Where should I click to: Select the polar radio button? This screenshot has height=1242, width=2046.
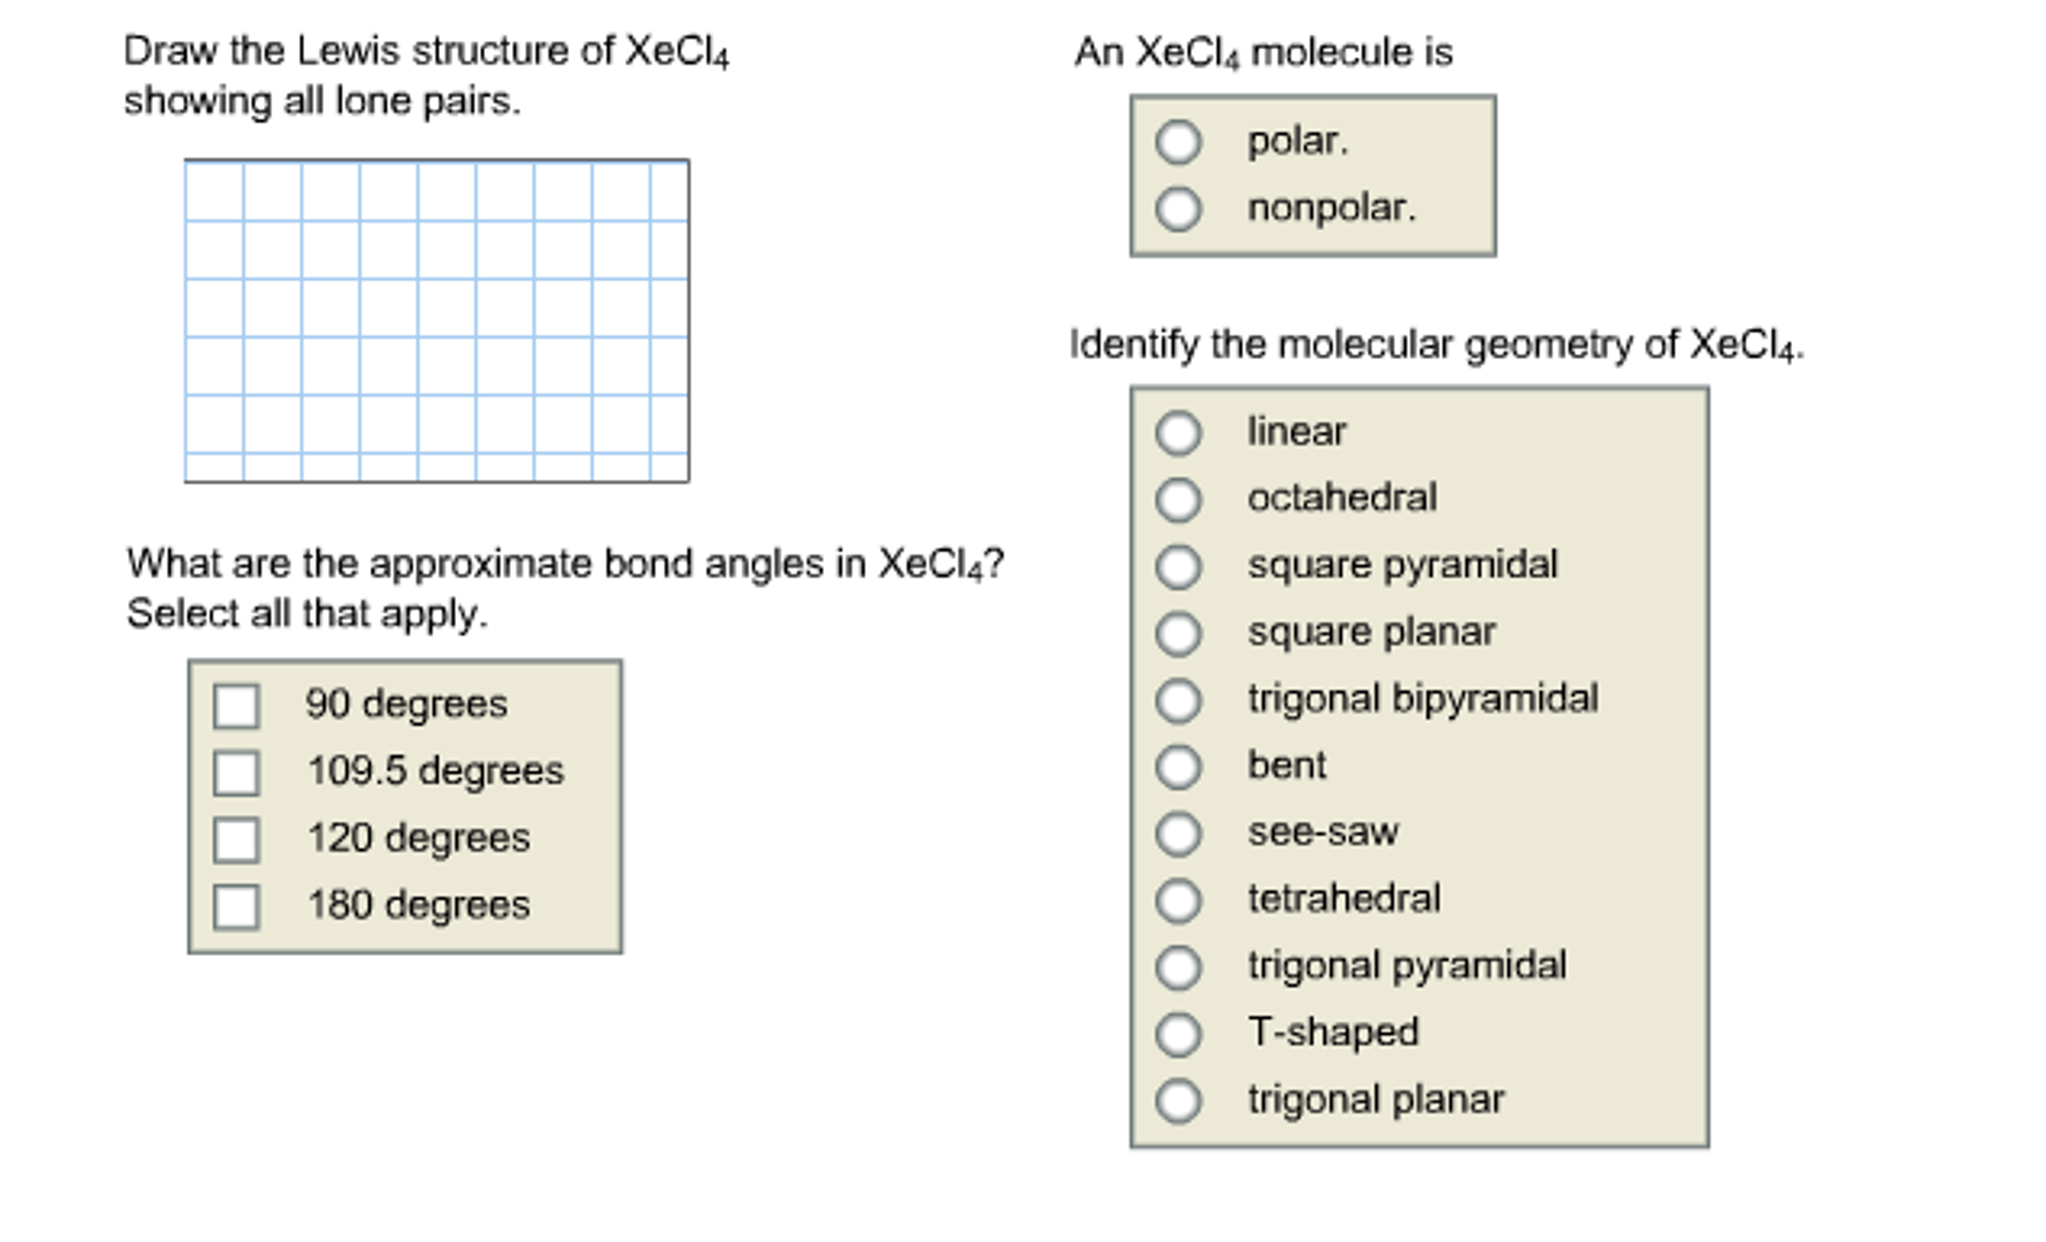[1181, 142]
